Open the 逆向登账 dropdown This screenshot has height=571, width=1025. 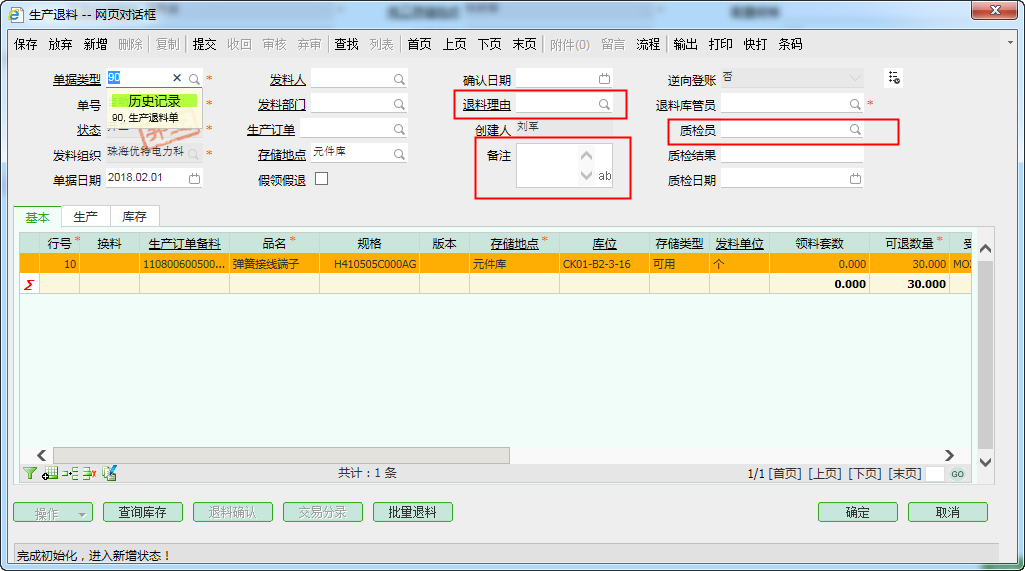(855, 78)
